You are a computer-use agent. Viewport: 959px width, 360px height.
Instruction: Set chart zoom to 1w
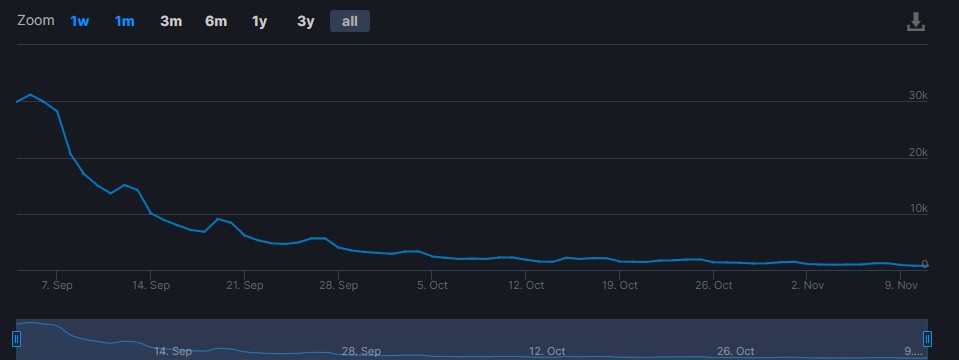pos(80,21)
